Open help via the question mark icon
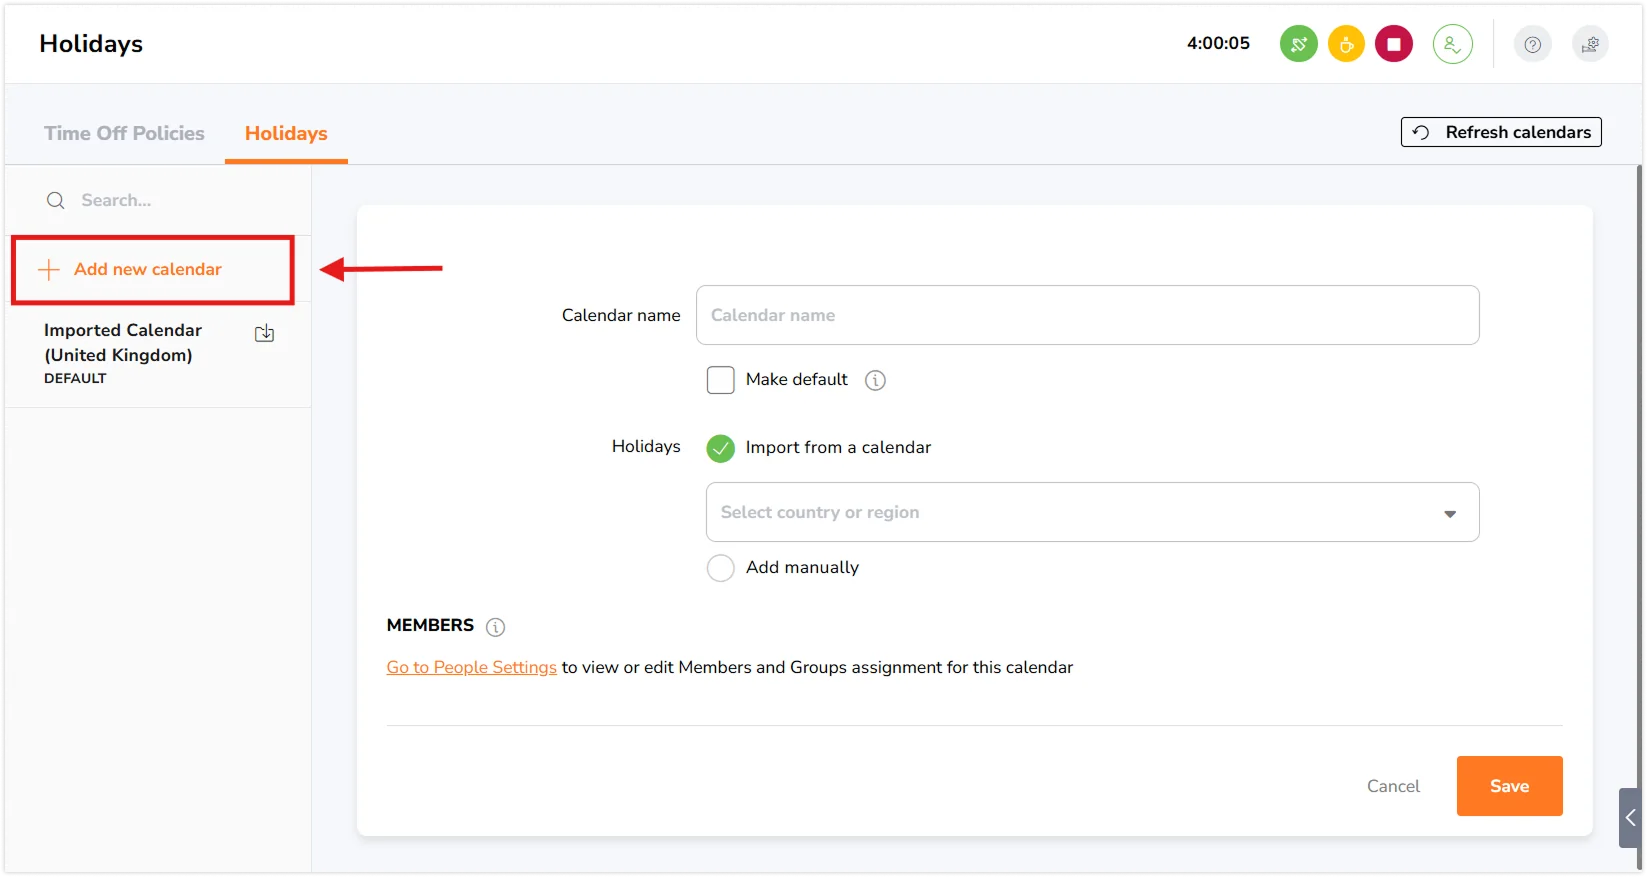Image resolution: width=1647 pixels, height=877 pixels. tap(1532, 44)
